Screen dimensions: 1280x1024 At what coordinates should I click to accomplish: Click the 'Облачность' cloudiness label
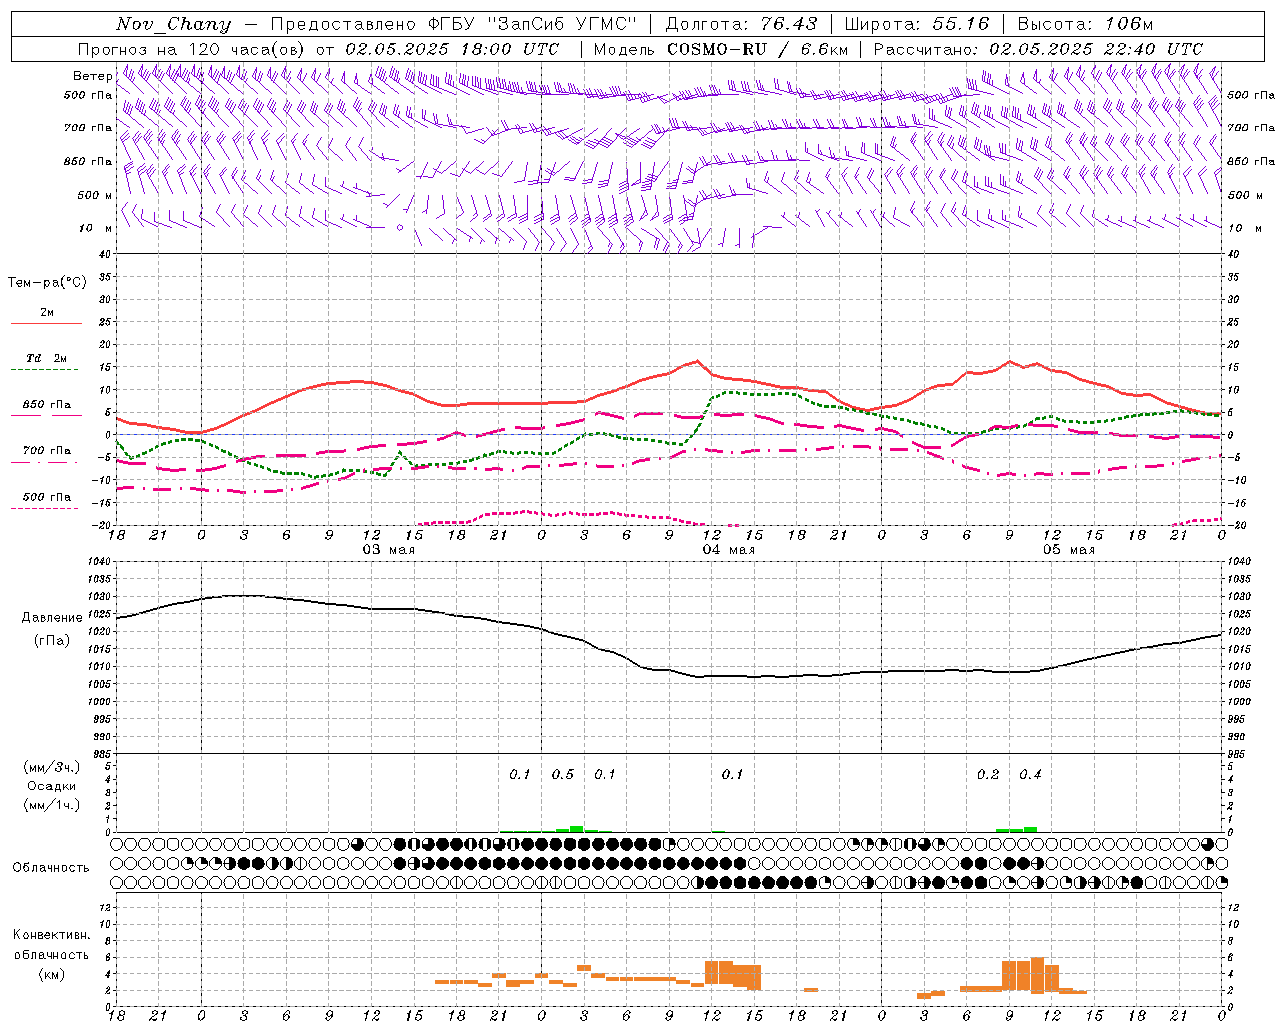51,868
